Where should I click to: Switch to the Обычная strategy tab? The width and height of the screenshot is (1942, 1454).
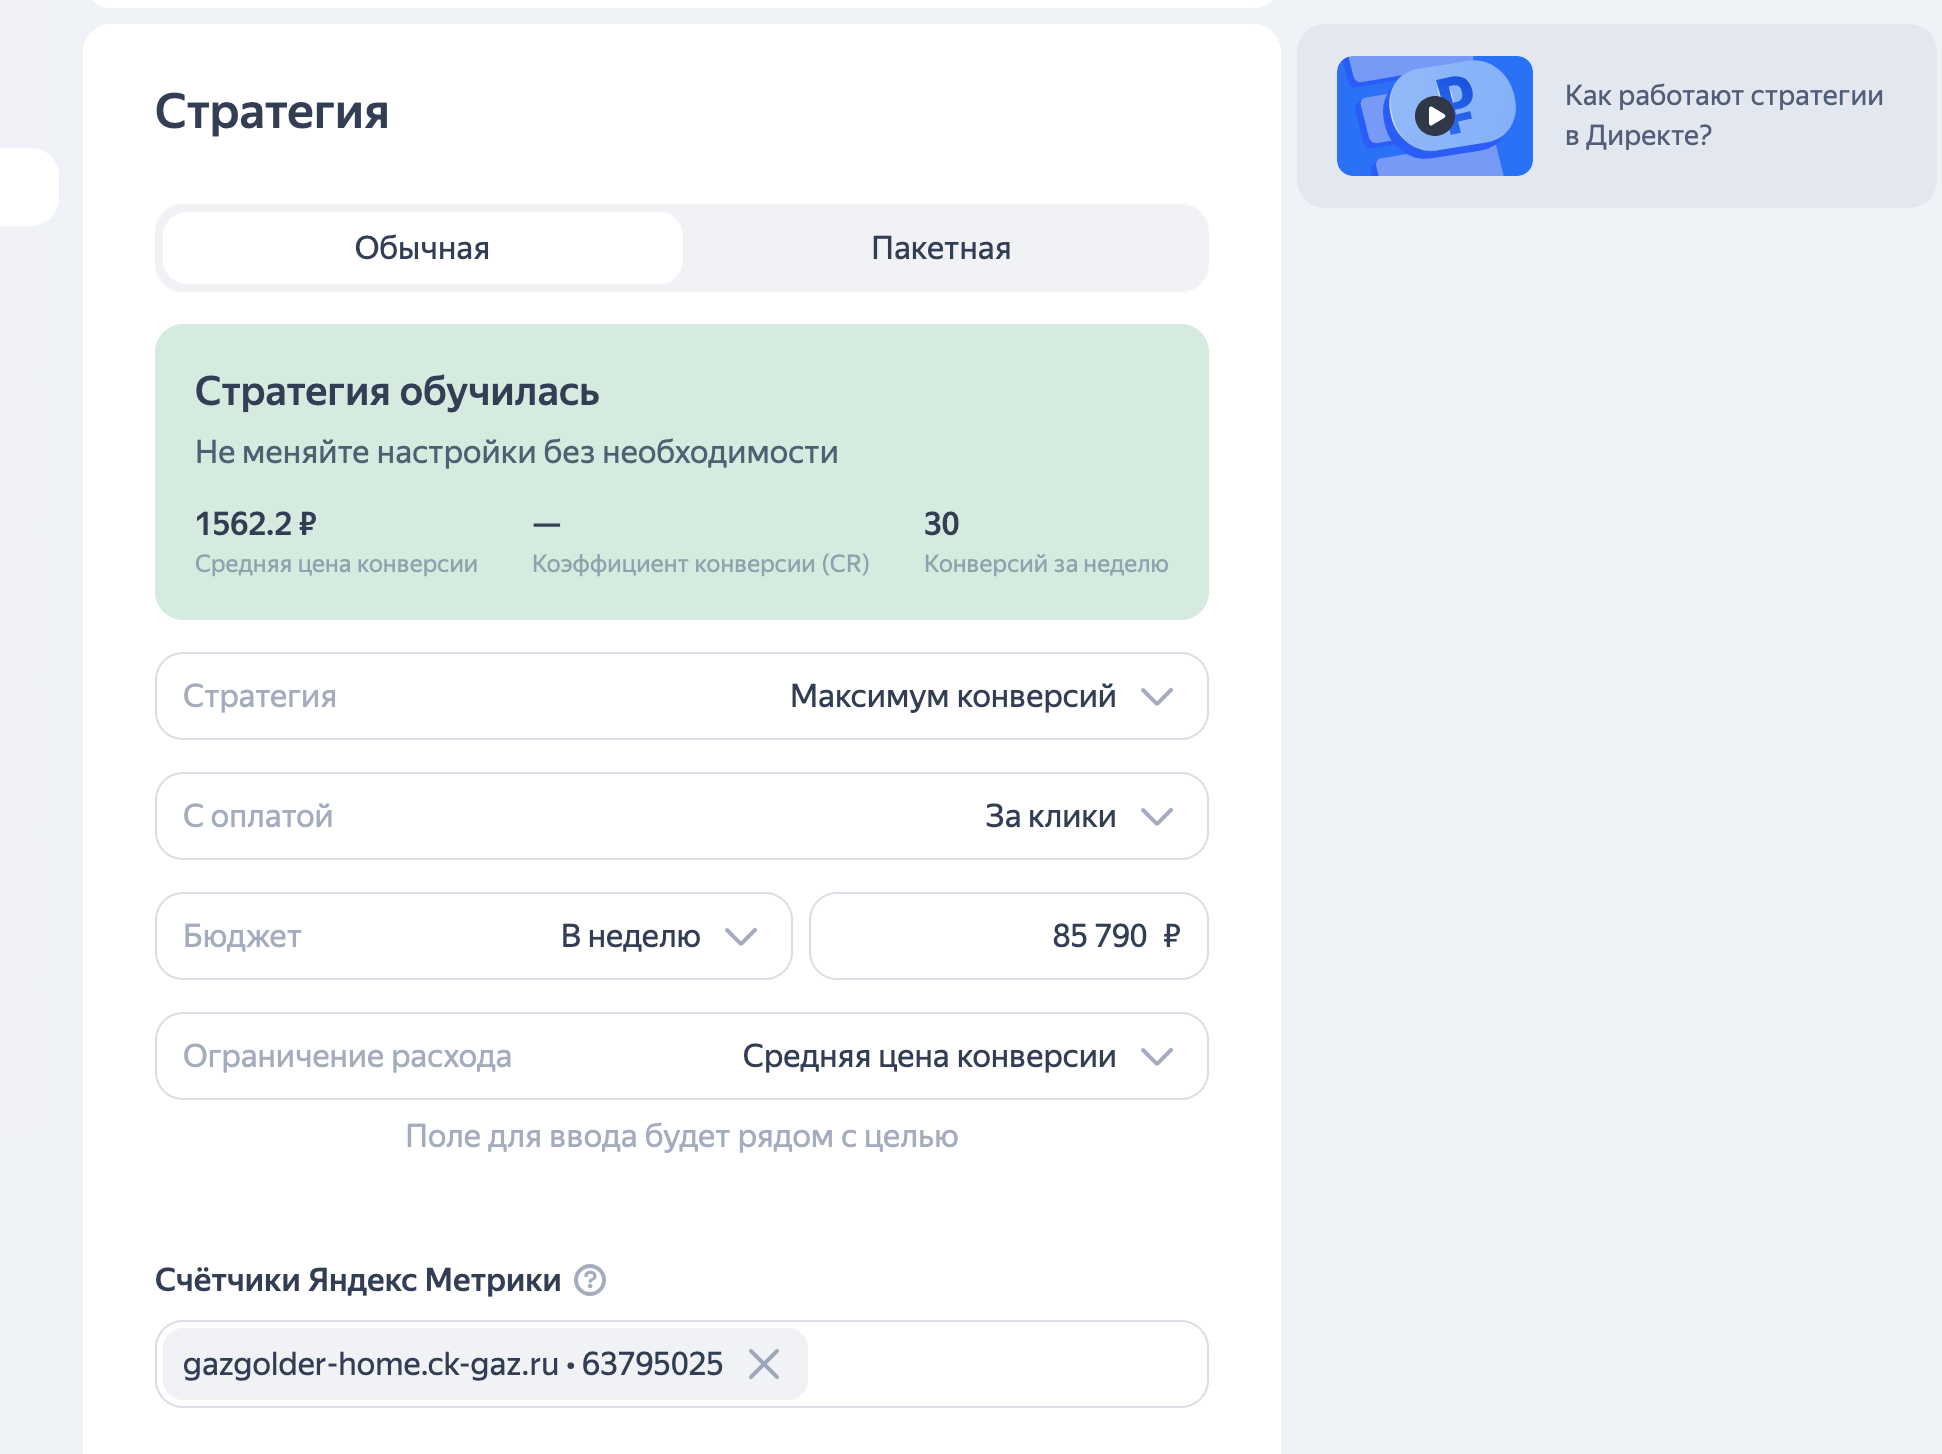click(x=422, y=248)
